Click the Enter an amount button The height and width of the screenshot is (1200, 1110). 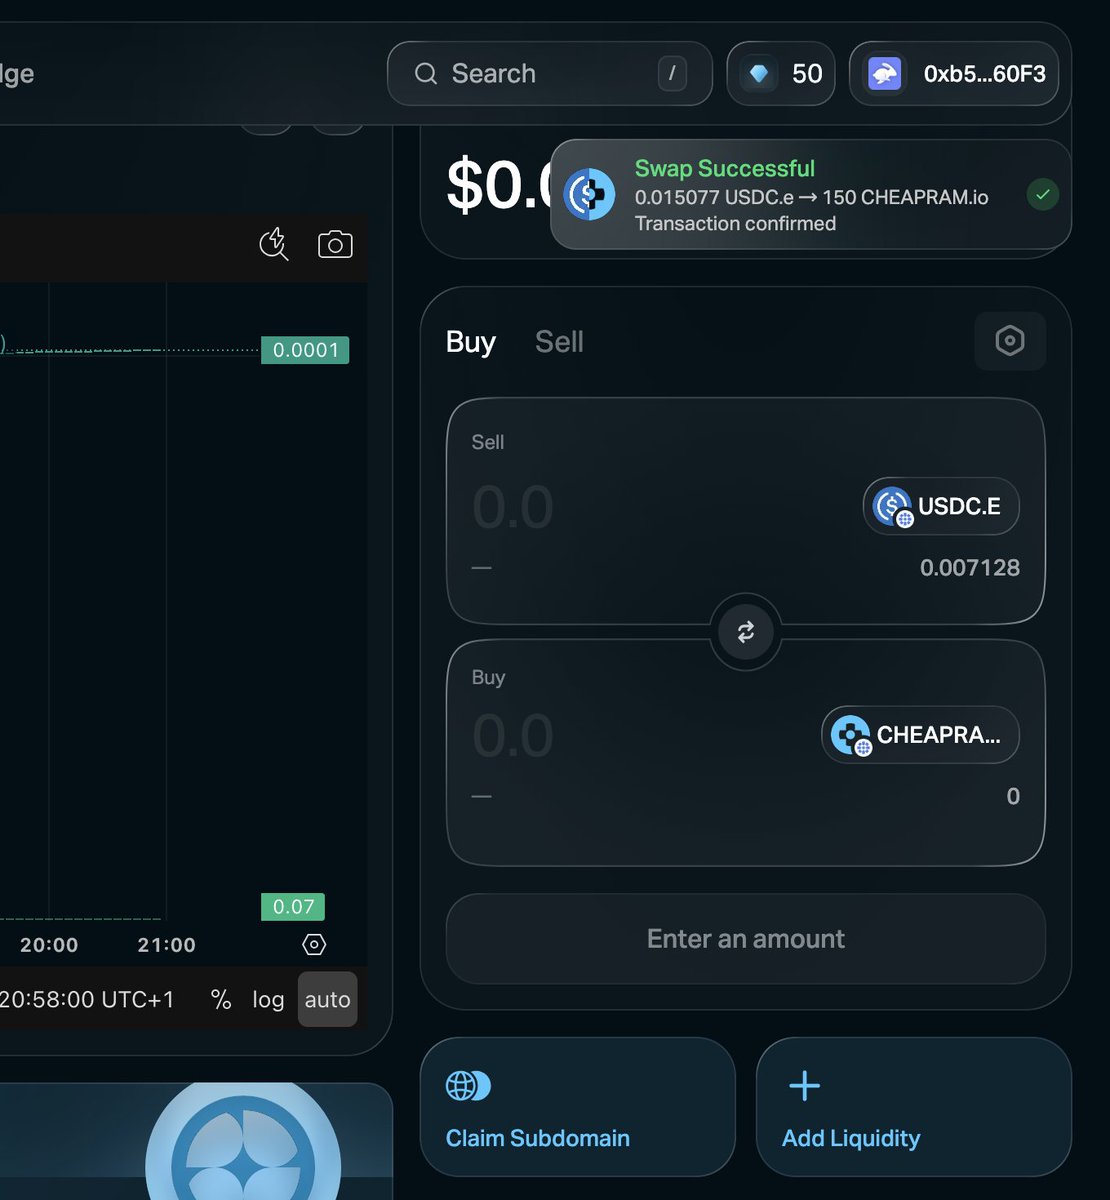[x=746, y=939]
